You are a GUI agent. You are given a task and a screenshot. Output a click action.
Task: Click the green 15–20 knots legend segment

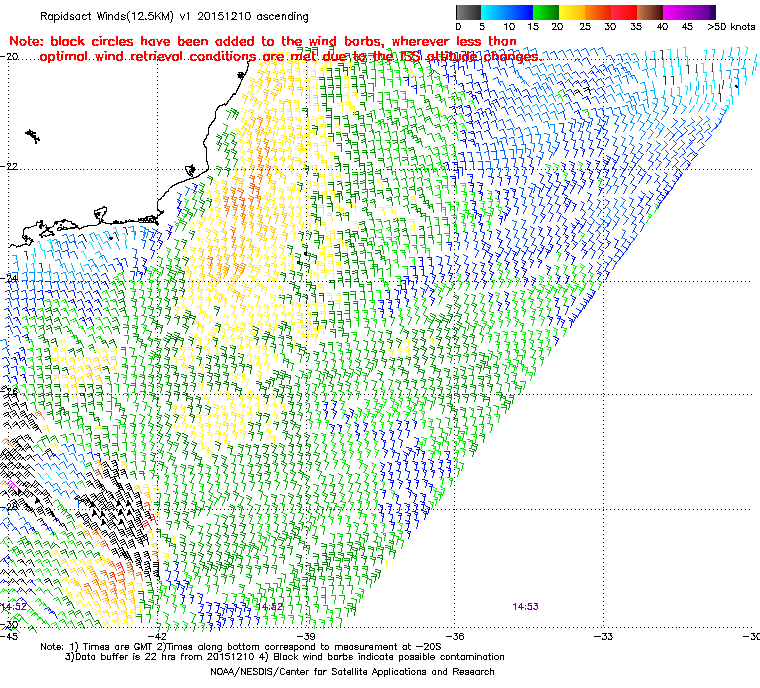(x=546, y=12)
